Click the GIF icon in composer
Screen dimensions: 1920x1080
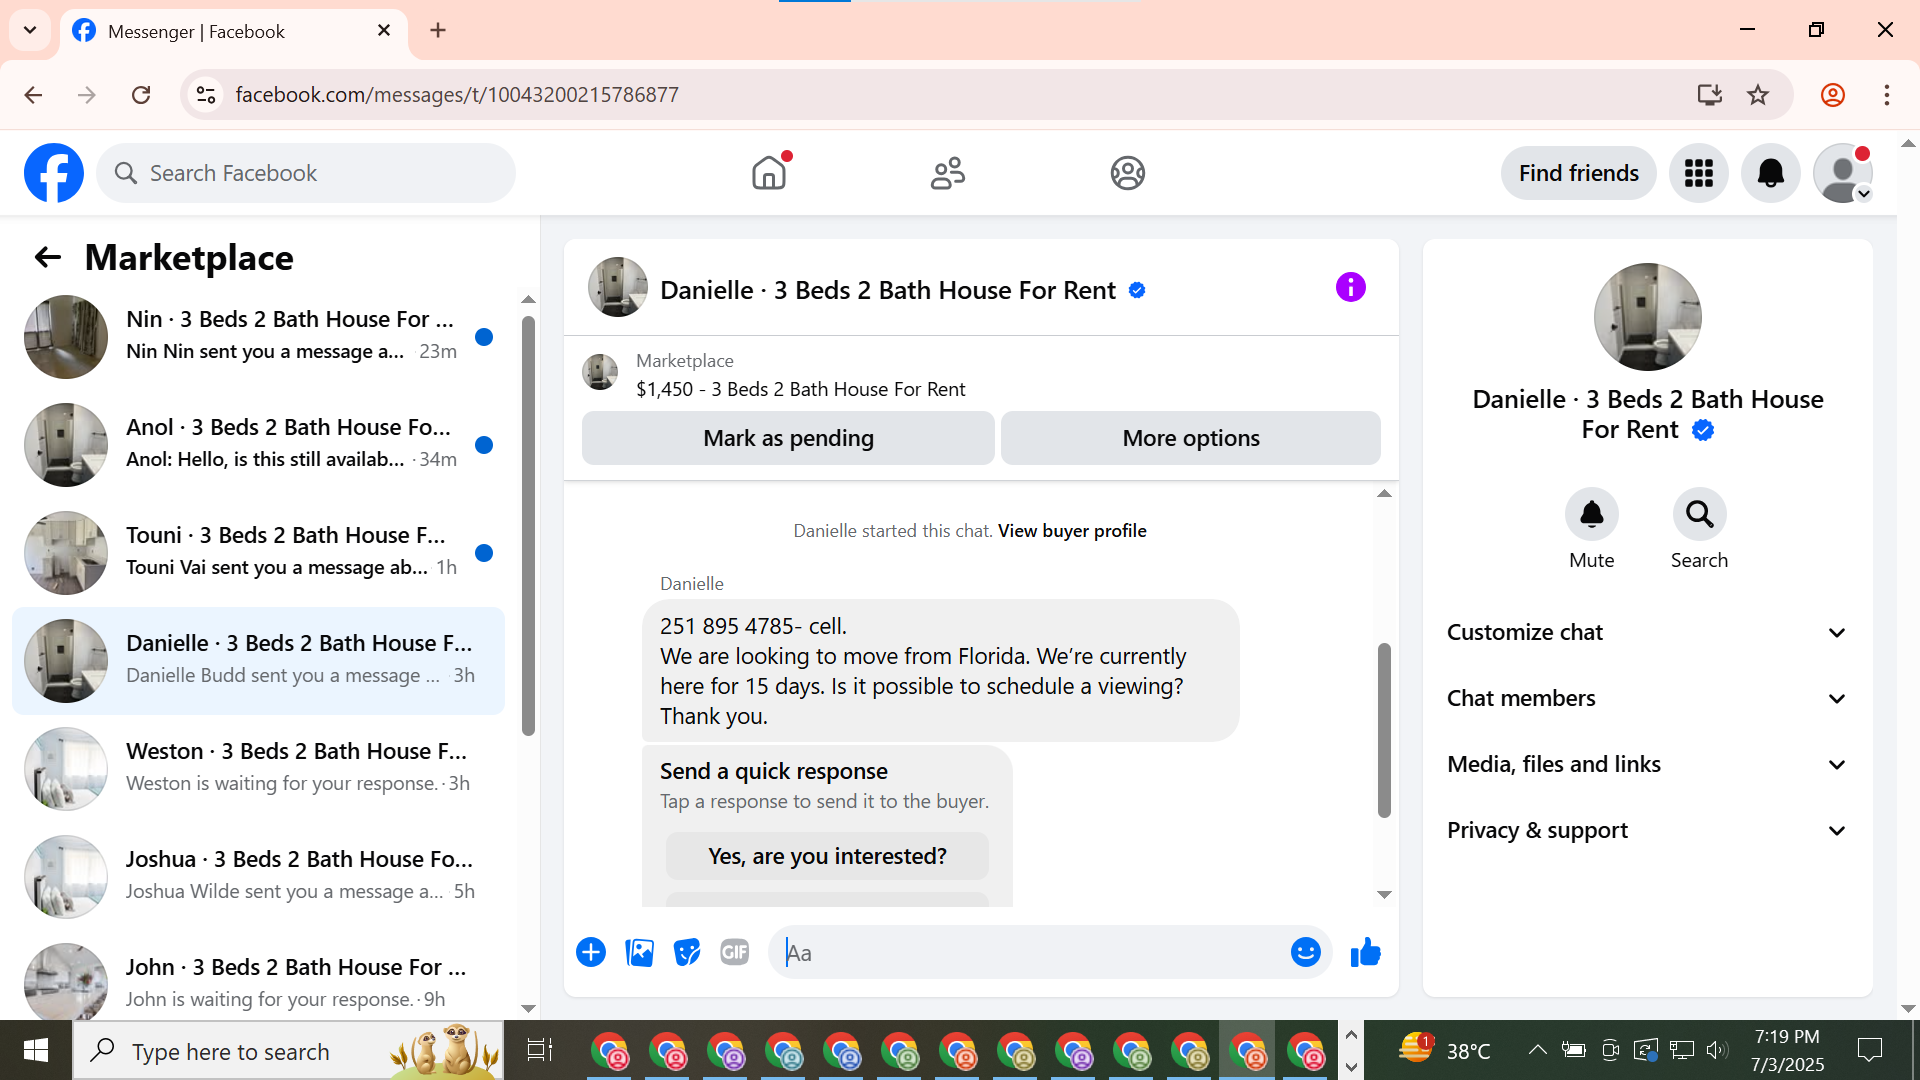coord(735,953)
